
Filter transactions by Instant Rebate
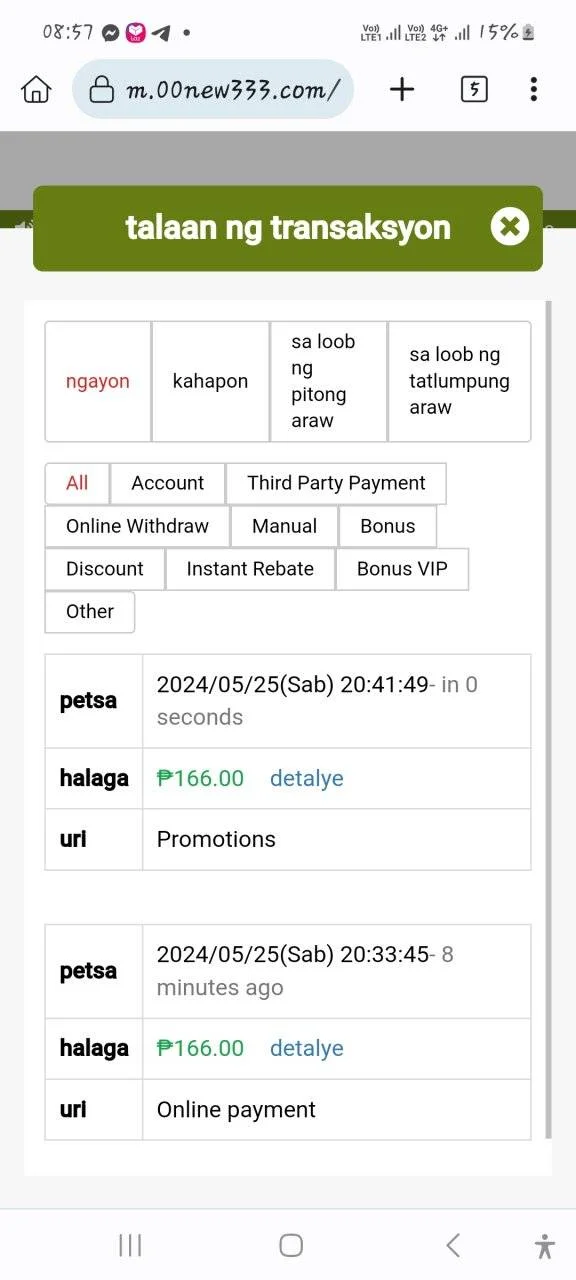(x=250, y=569)
